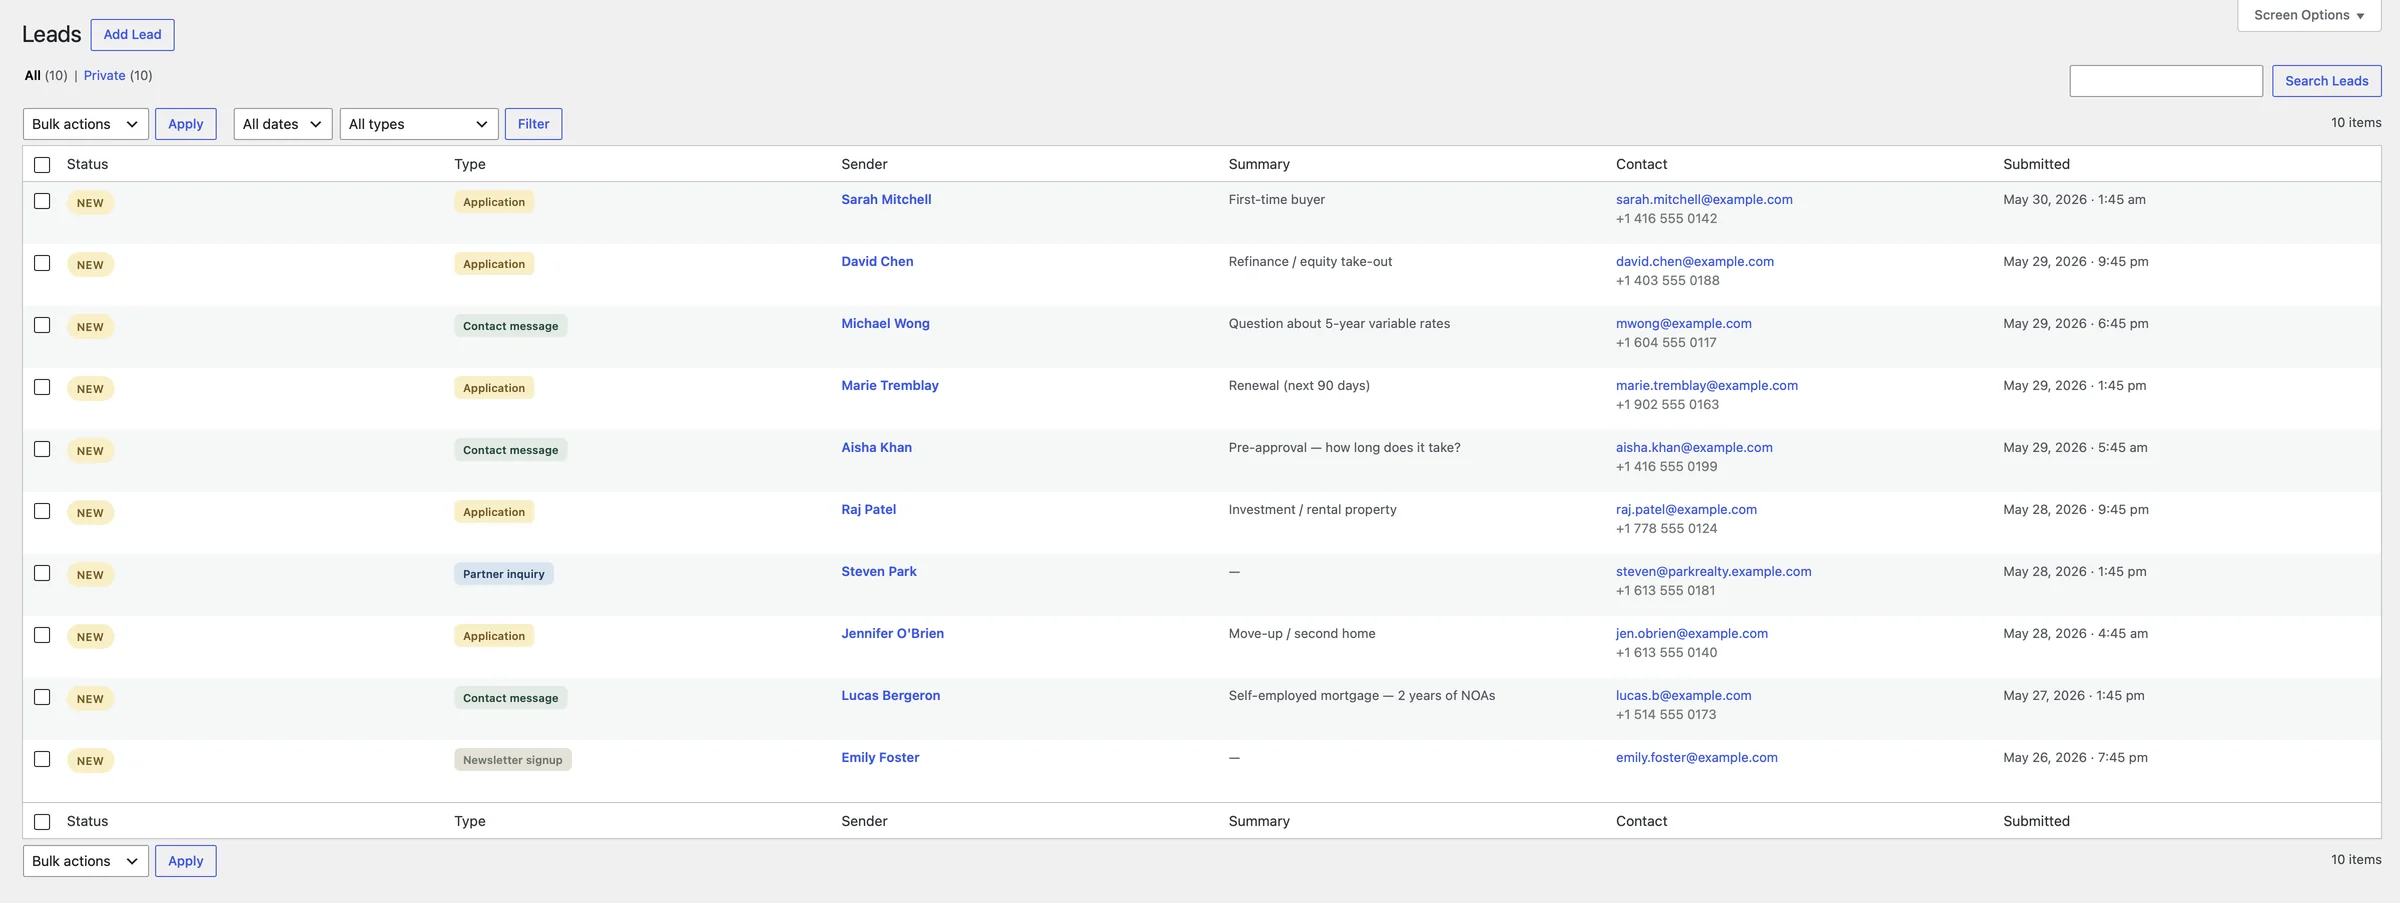
Task: Show the All (10) leads view
Action: pyautogui.click(x=46, y=75)
